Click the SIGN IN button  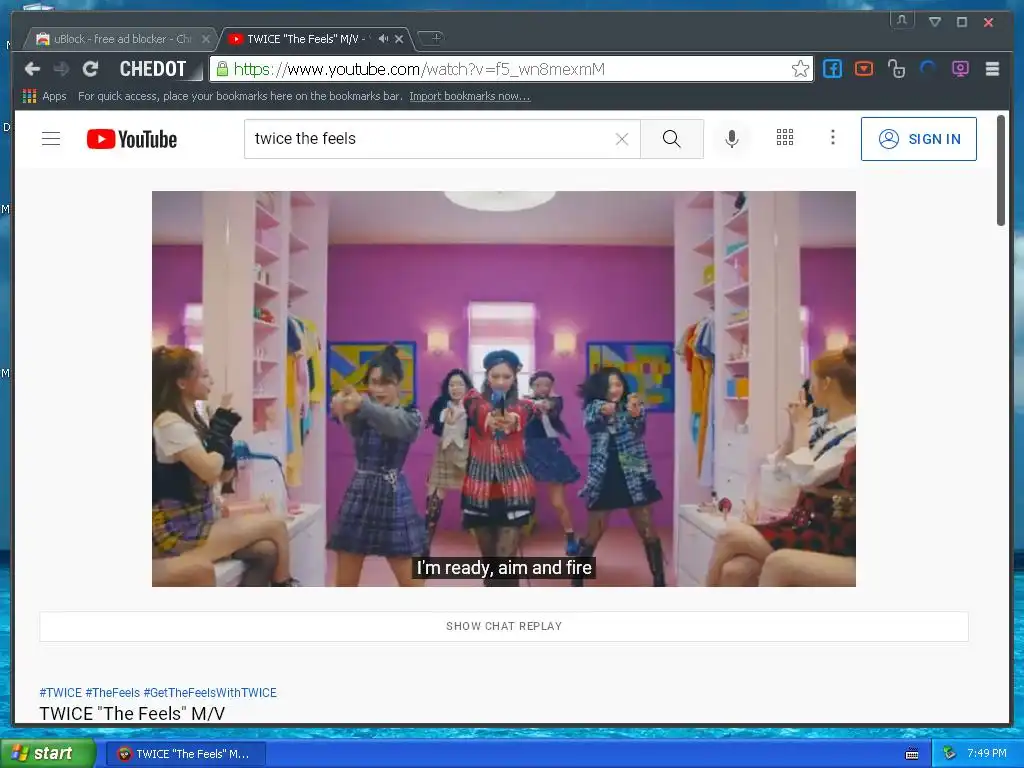919,139
